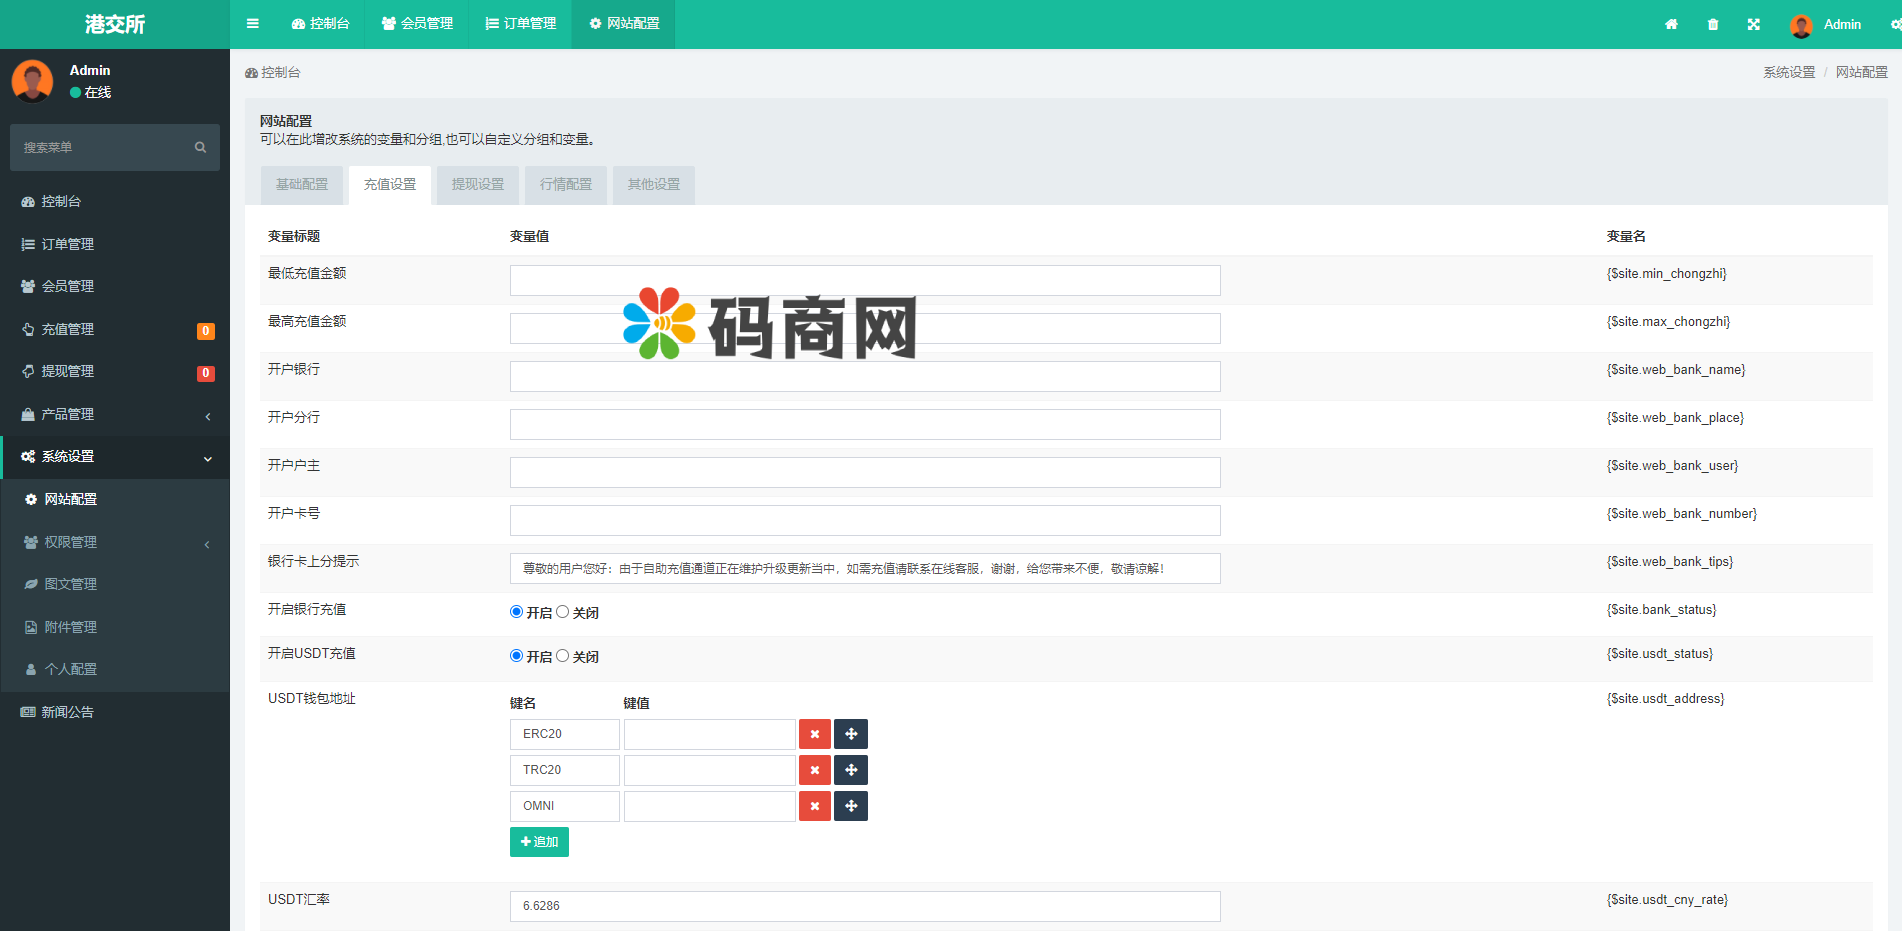Viewport: 1902px width, 931px height.
Task: Click the 开户卡号 input field
Action: [865, 521]
